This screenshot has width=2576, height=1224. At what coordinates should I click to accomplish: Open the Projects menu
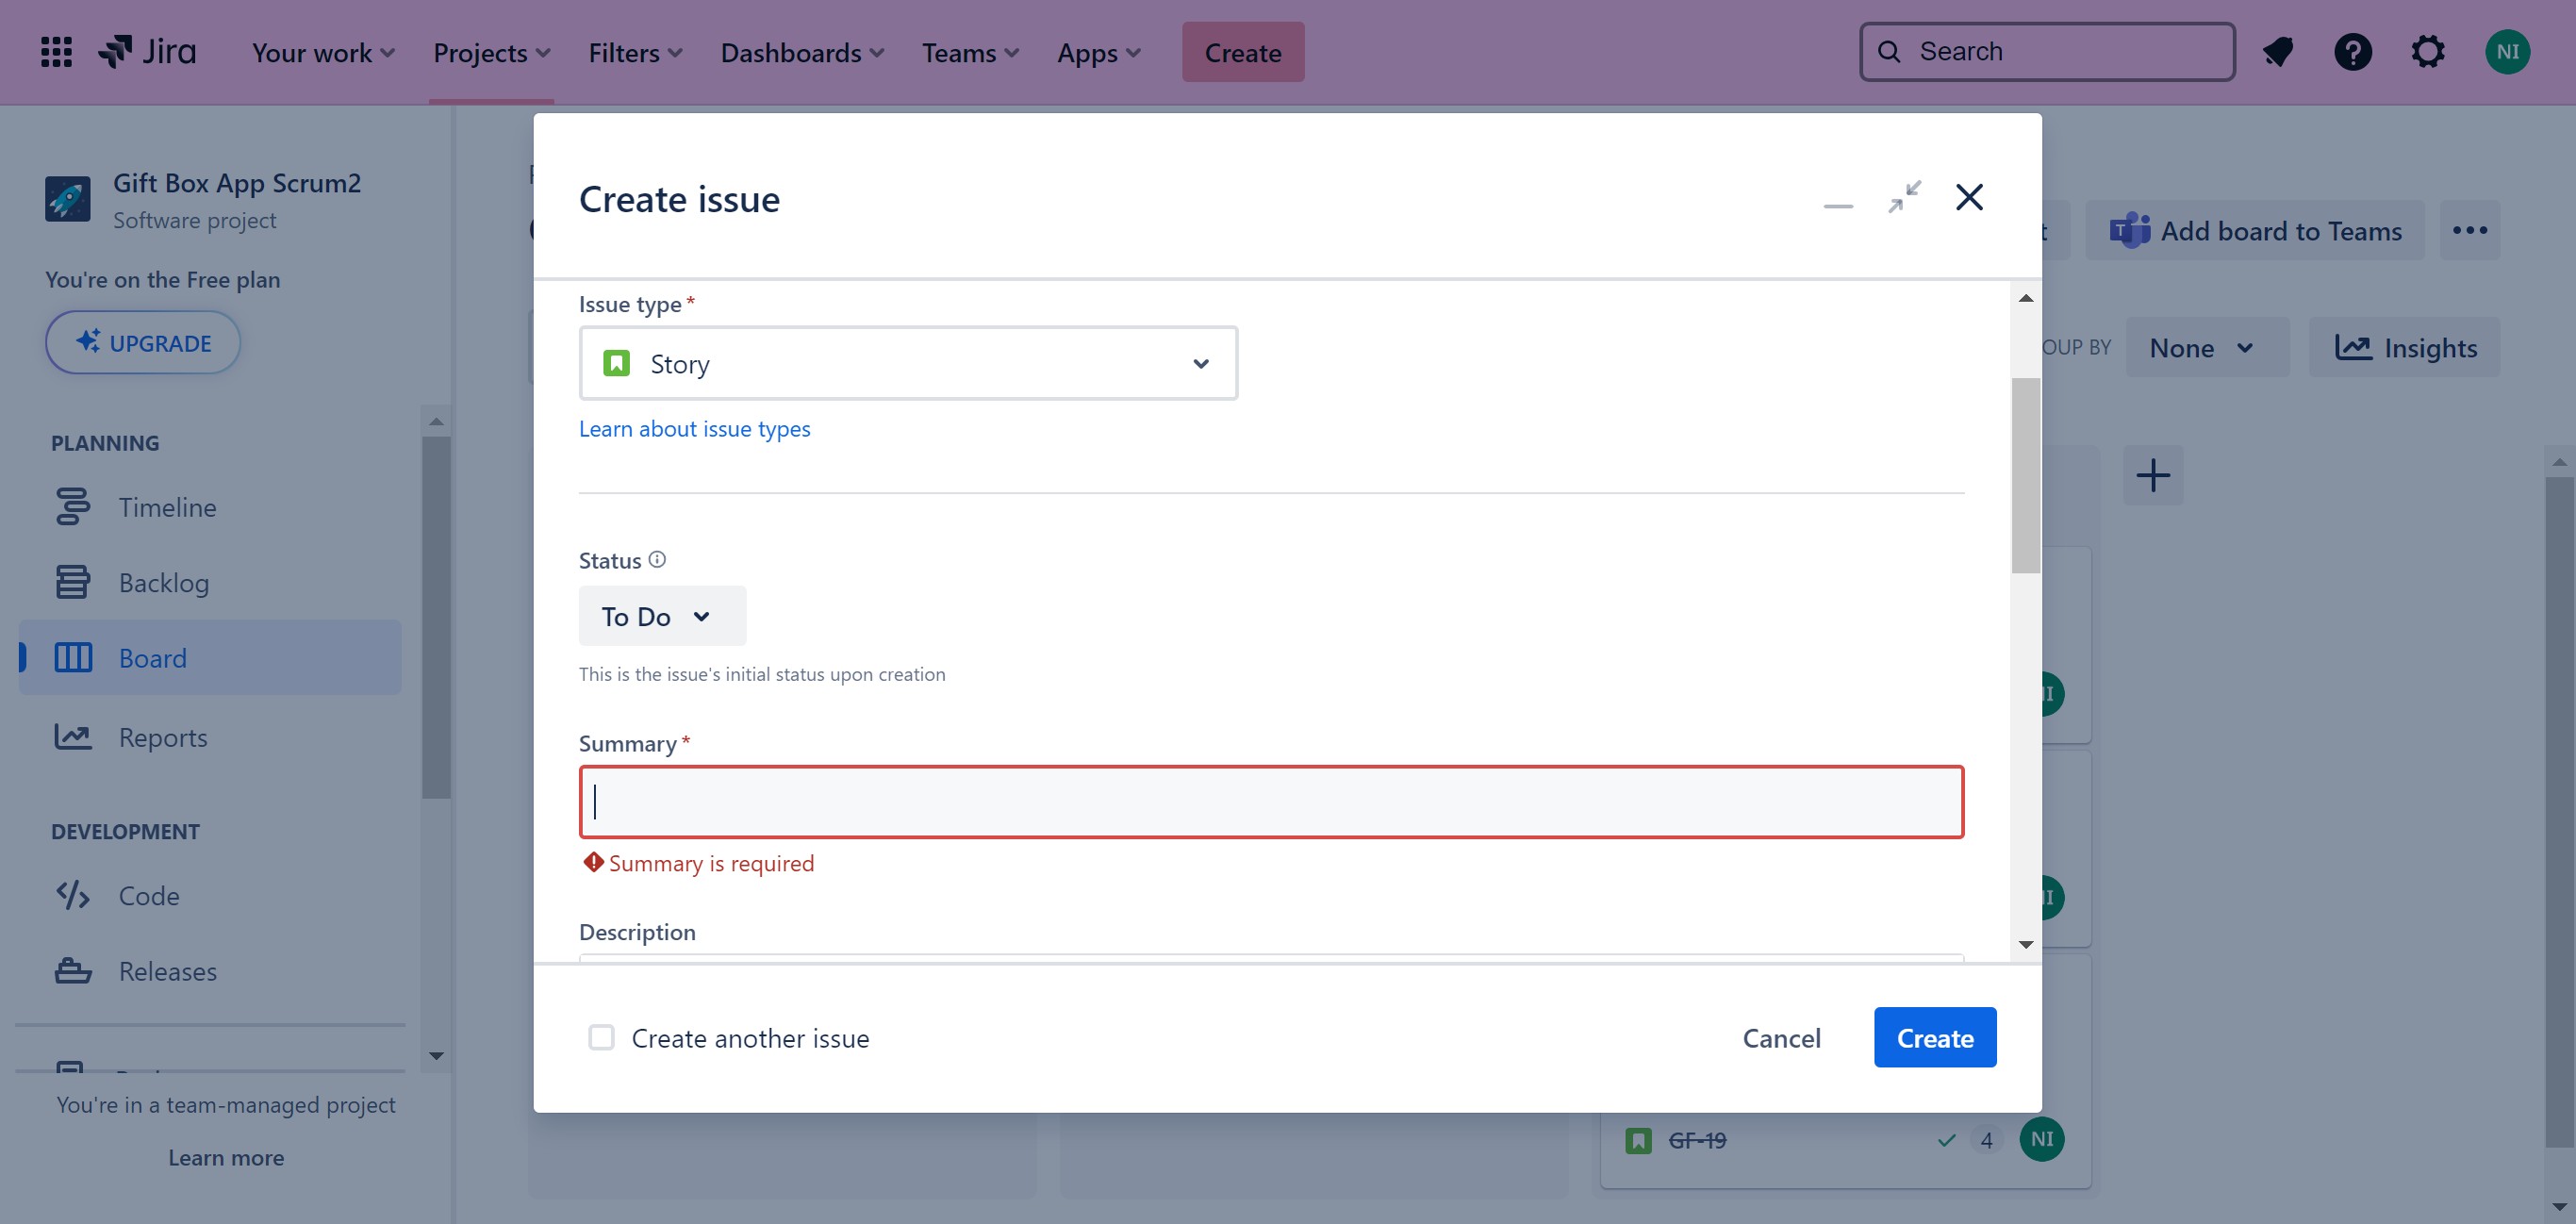(491, 52)
